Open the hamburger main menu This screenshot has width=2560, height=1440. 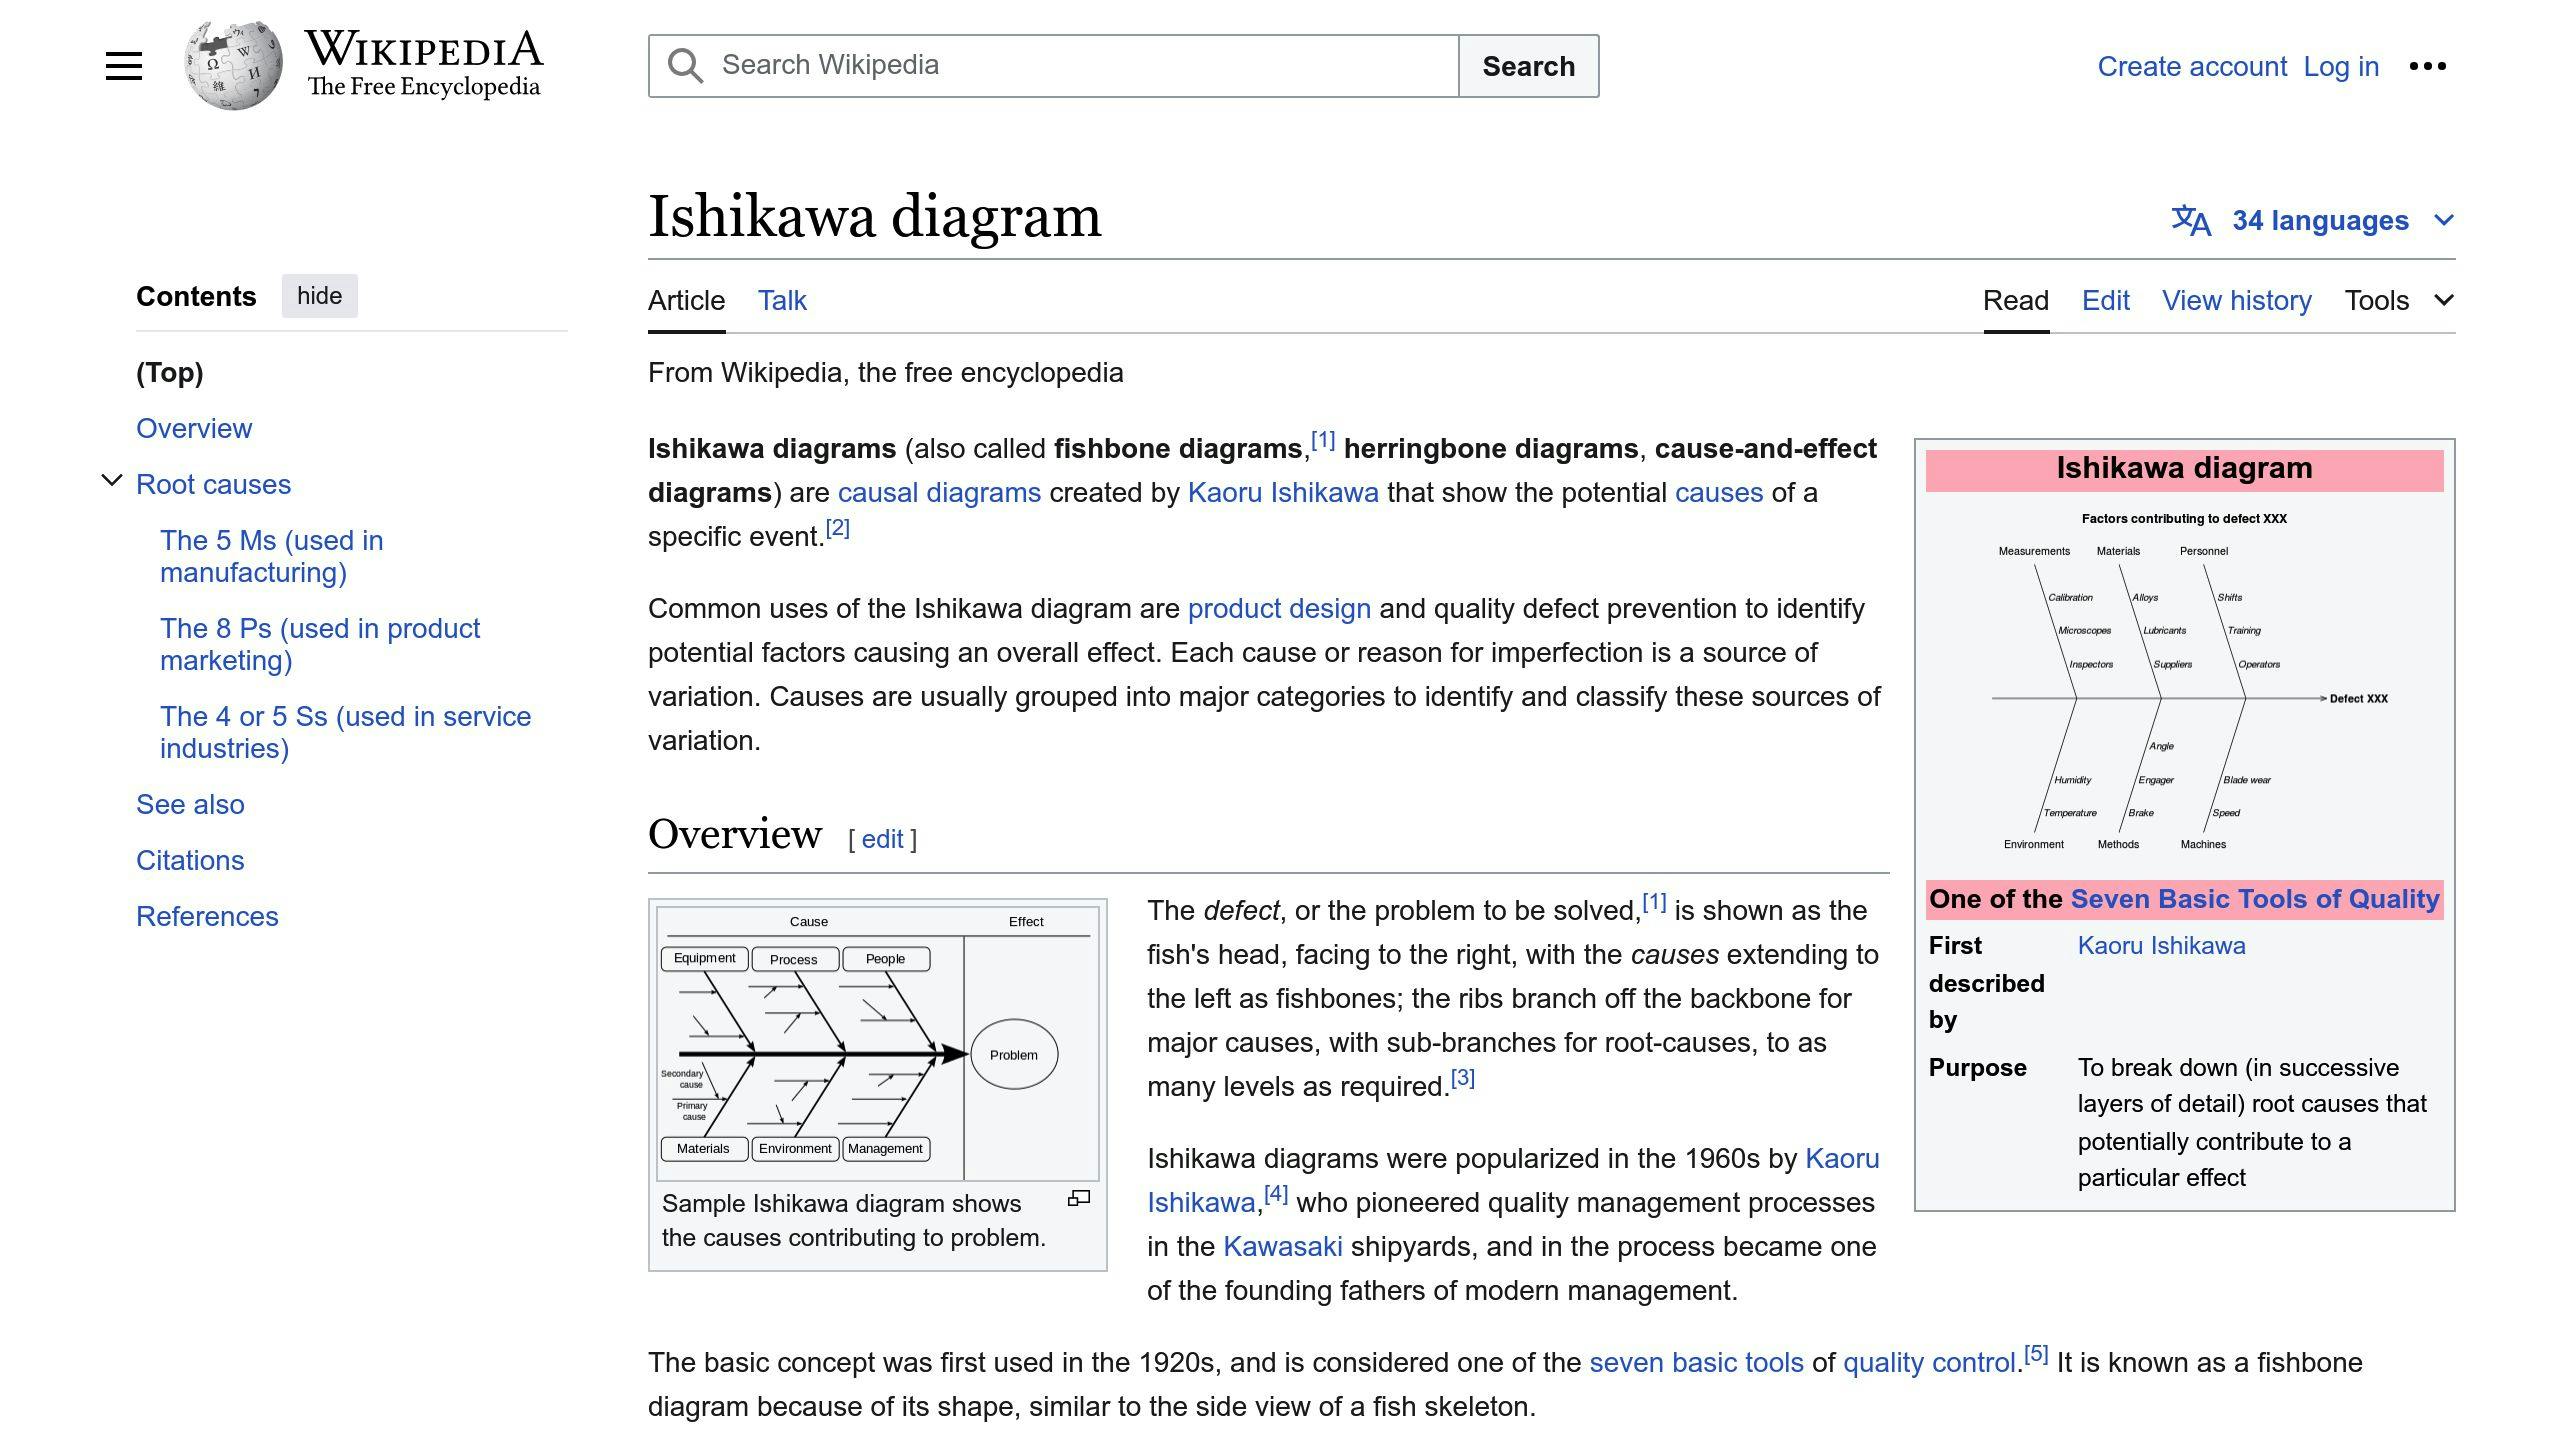tap(124, 66)
